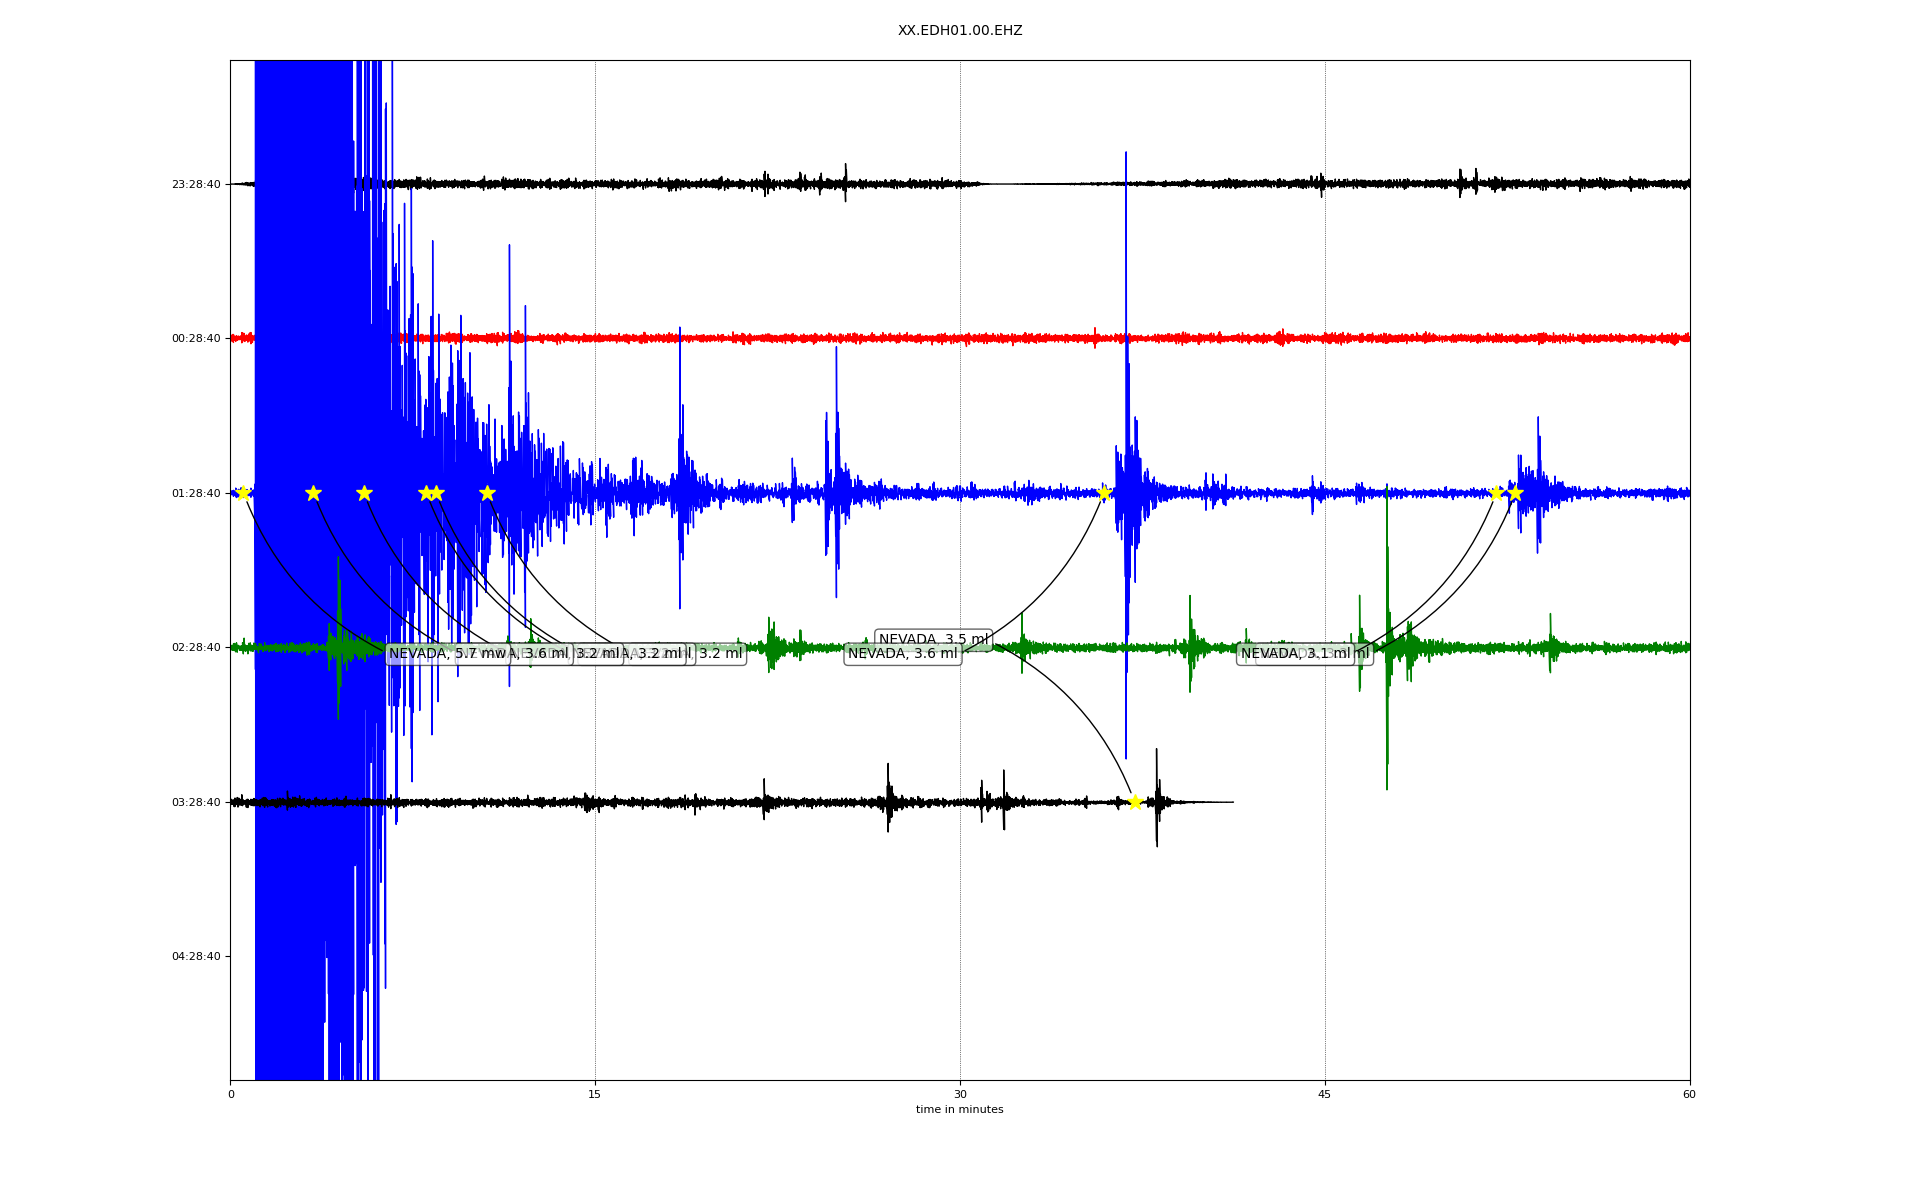Click the plot title XX.EDH01.00.EHZ
1920x1200 pixels.
click(959, 31)
